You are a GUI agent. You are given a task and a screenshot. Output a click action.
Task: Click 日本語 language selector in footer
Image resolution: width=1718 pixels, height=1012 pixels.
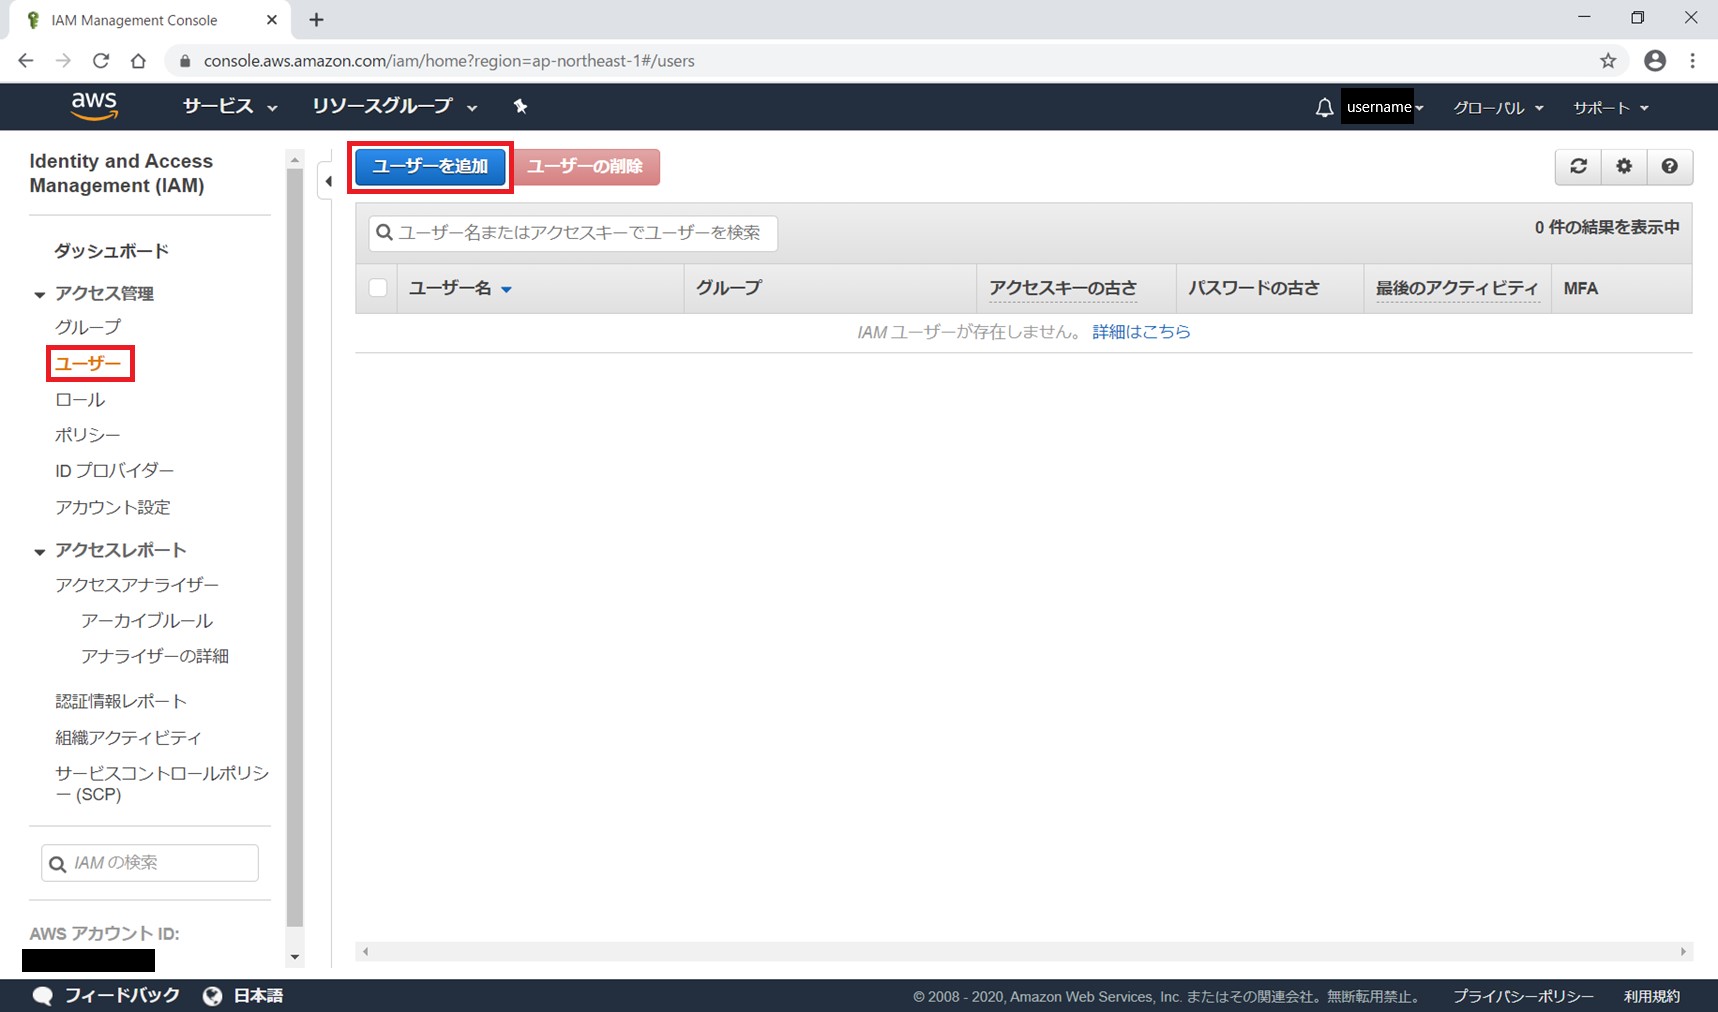coord(258,996)
